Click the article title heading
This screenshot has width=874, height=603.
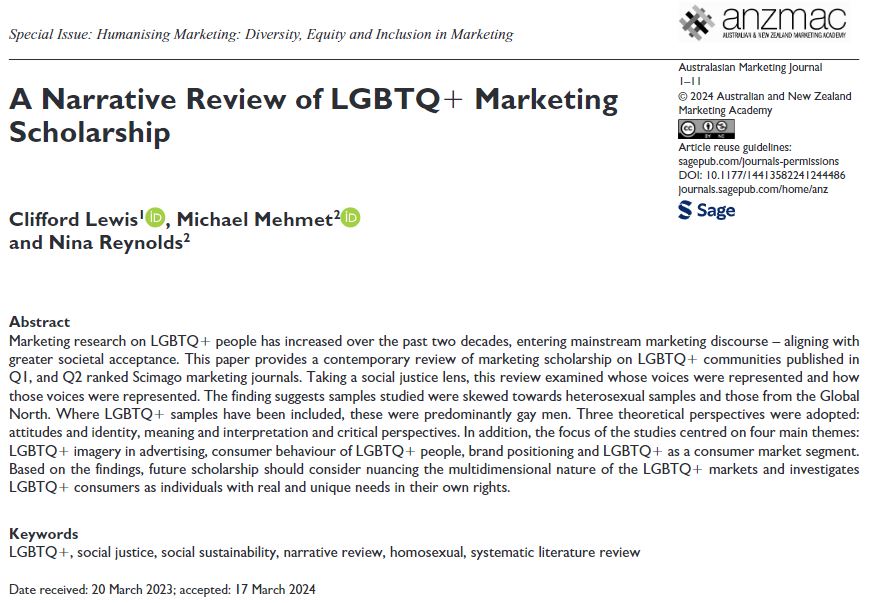pos(313,115)
